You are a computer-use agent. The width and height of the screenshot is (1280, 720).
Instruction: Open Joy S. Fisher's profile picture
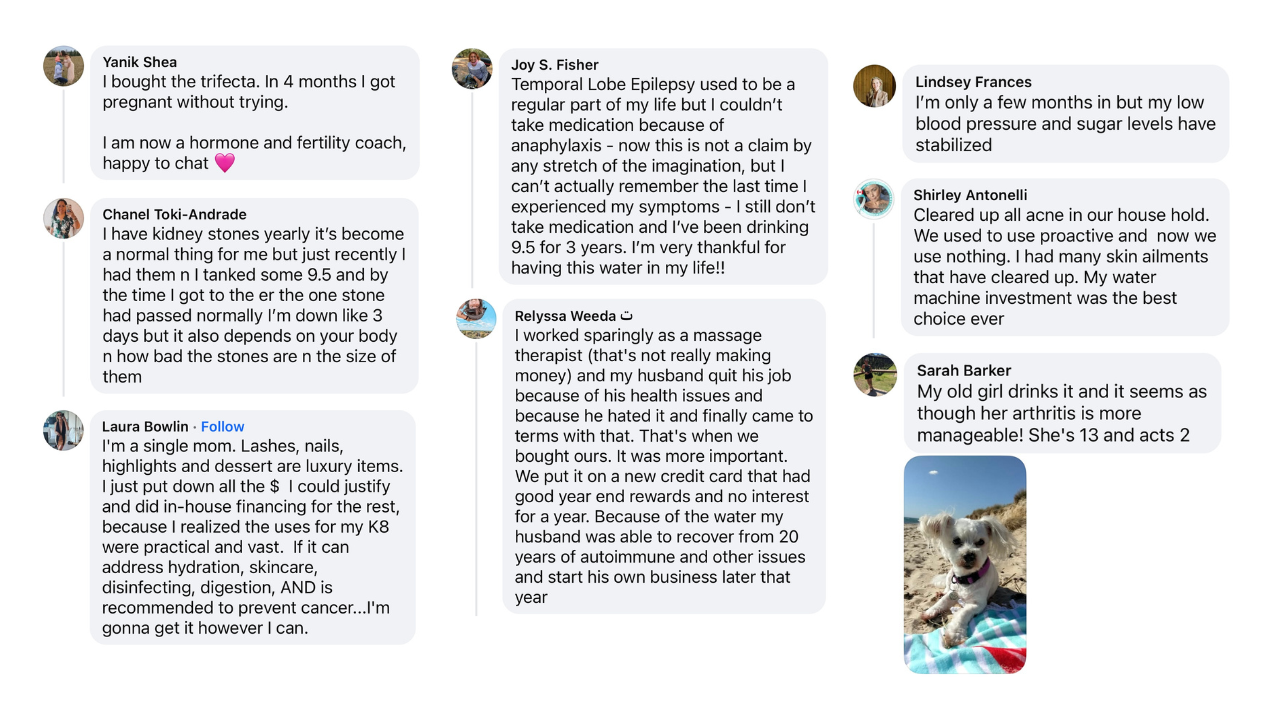point(472,69)
